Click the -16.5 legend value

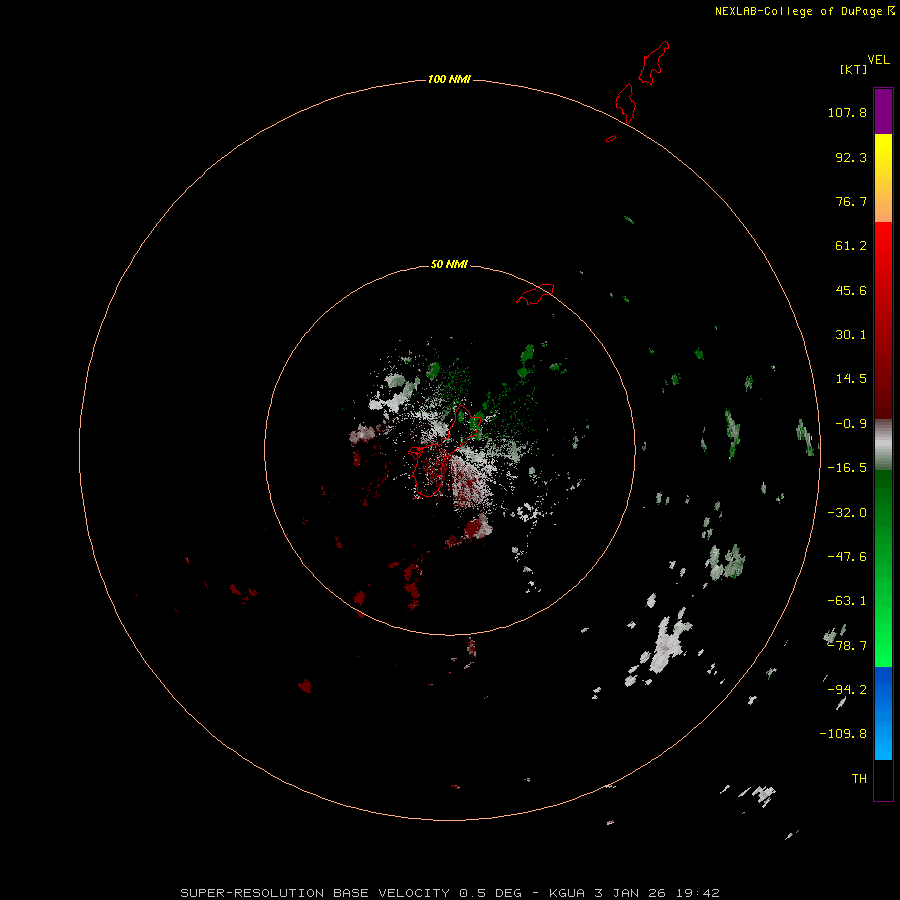(x=847, y=468)
